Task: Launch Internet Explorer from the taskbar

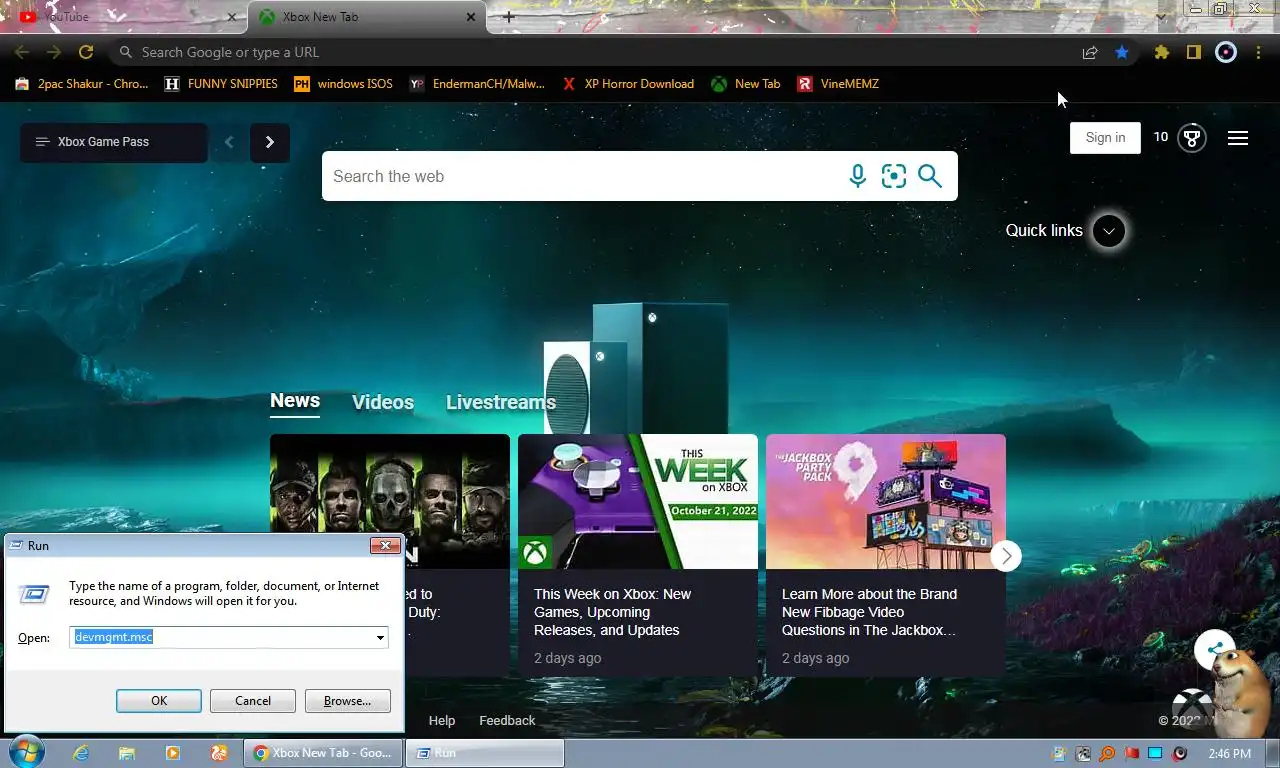Action: click(81, 753)
